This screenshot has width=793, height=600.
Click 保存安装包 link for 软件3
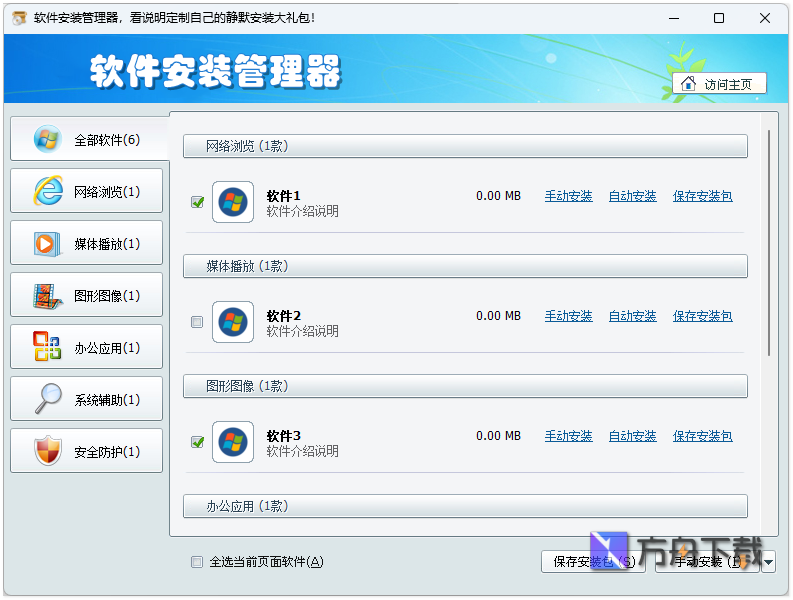click(x=702, y=436)
